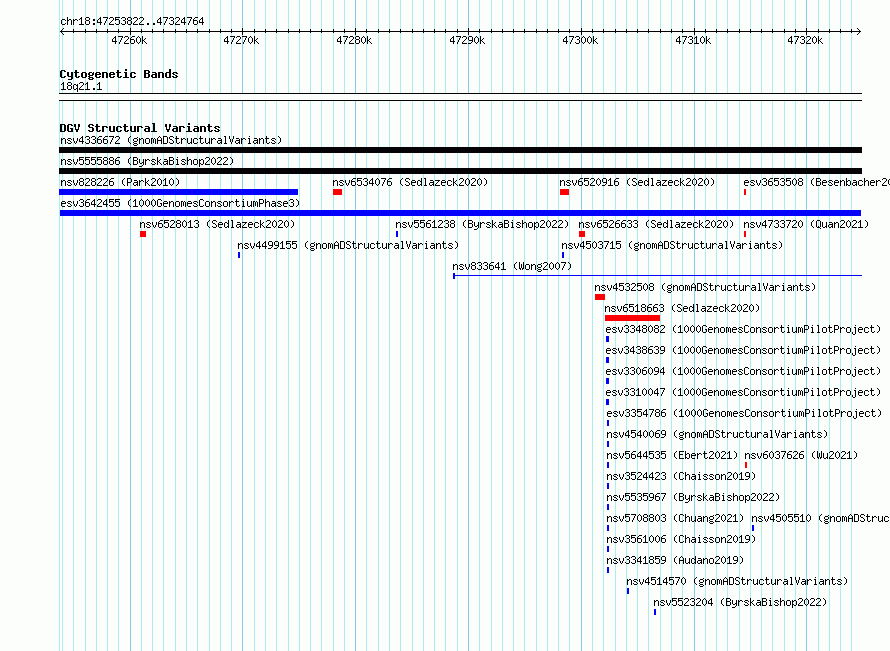The width and height of the screenshot is (890, 651).
Task: Click the chr18:47253822..47324764 coordinate label
Action: point(132,21)
